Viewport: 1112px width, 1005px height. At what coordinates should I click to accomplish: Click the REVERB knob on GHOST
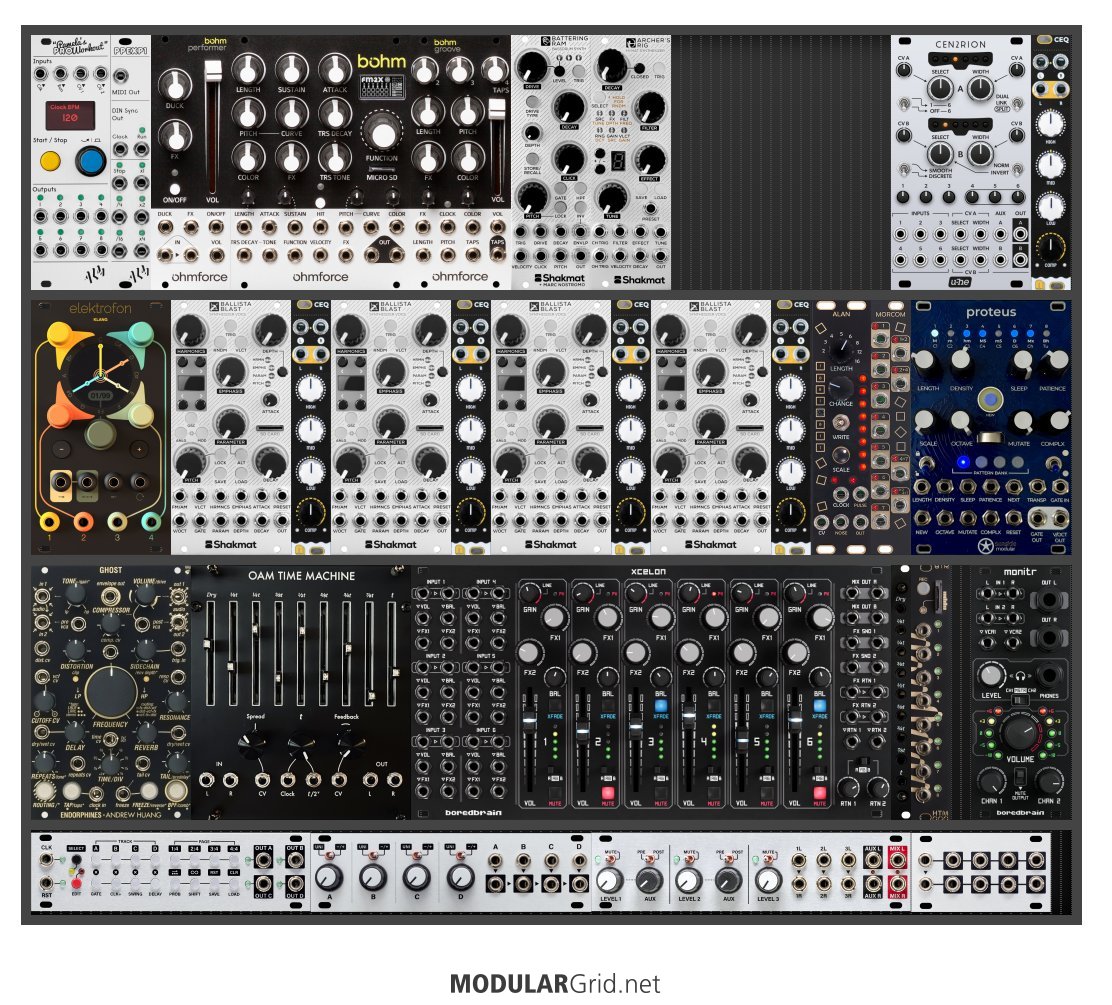[x=146, y=731]
